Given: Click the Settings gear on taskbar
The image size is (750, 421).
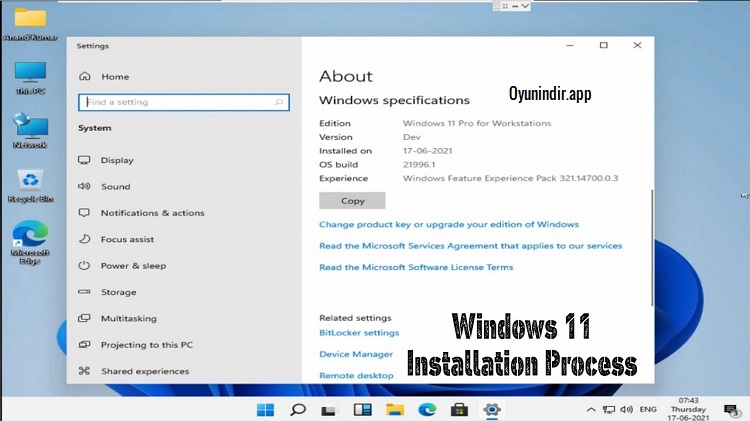Looking at the screenshot, I should pyautogui.click(x=492, y=410).
